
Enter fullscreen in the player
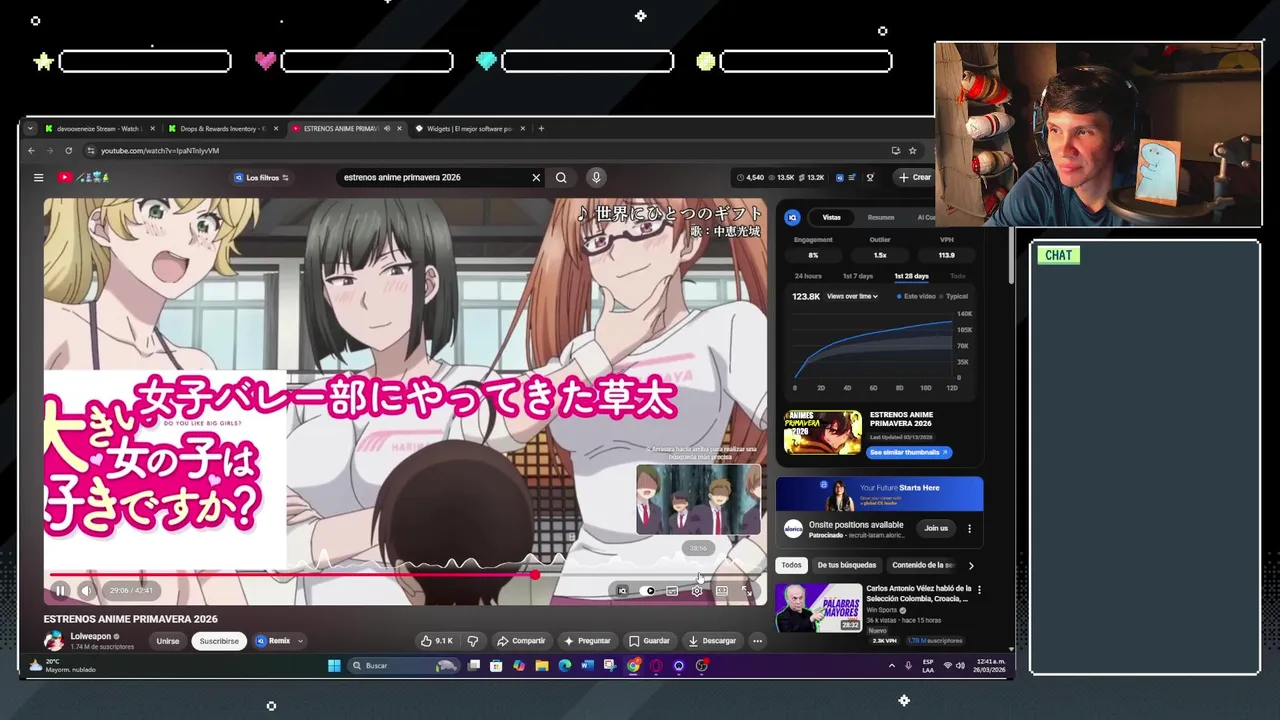click(x=747, y=591)
